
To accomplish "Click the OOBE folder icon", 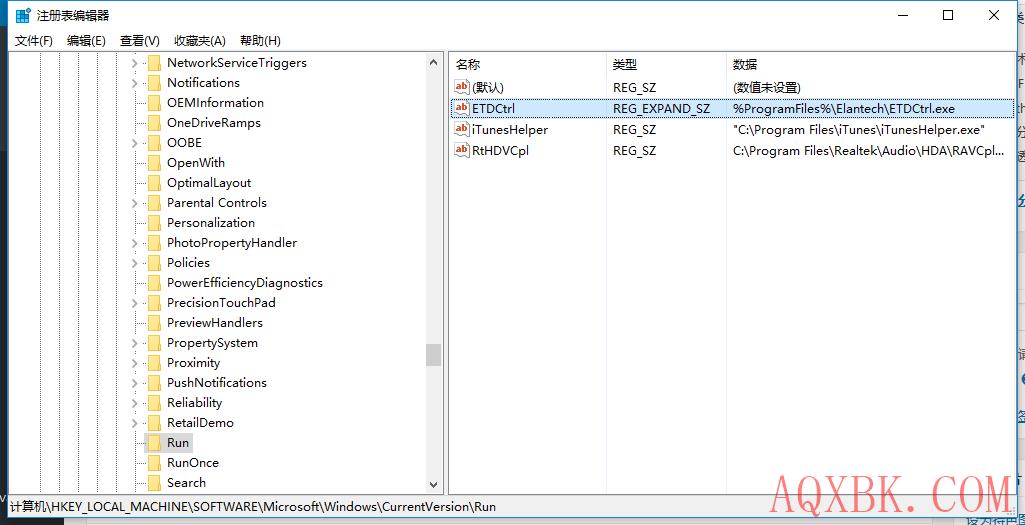I will [154, 143].
